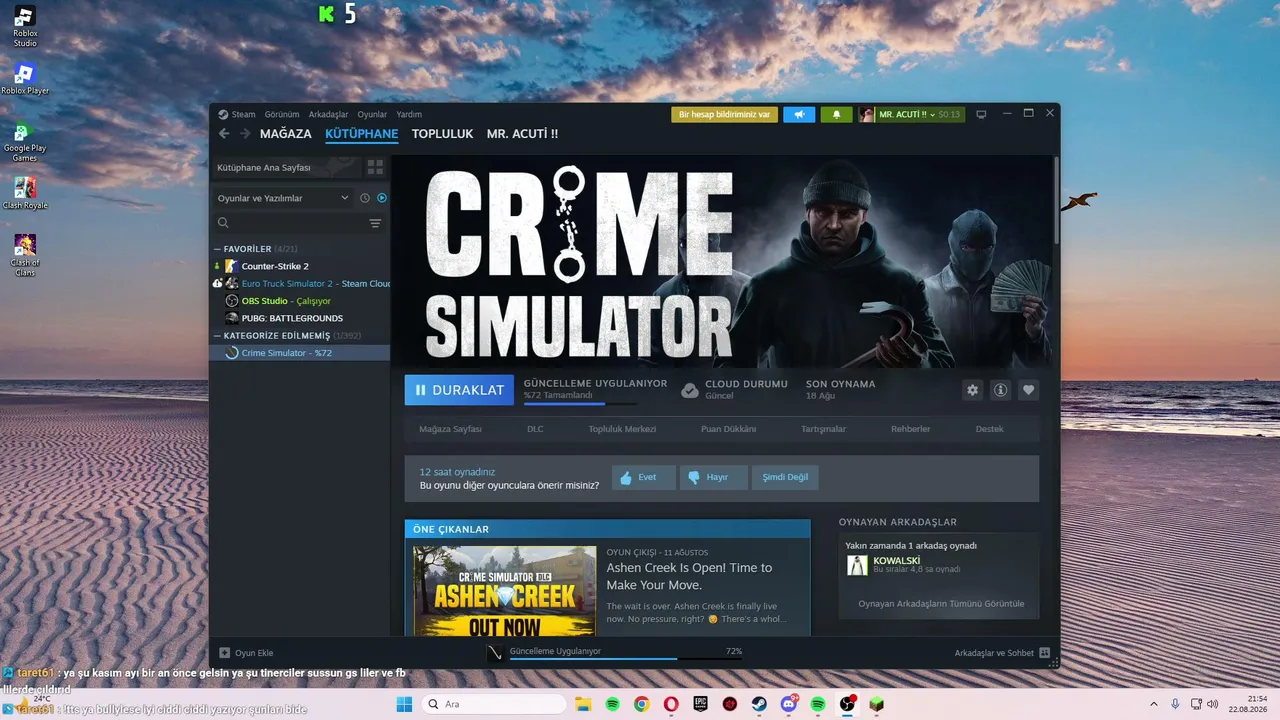Sort library by recent activity clock icon
The width and height of the screenshot is (1280, 720).
coord(365,198)
